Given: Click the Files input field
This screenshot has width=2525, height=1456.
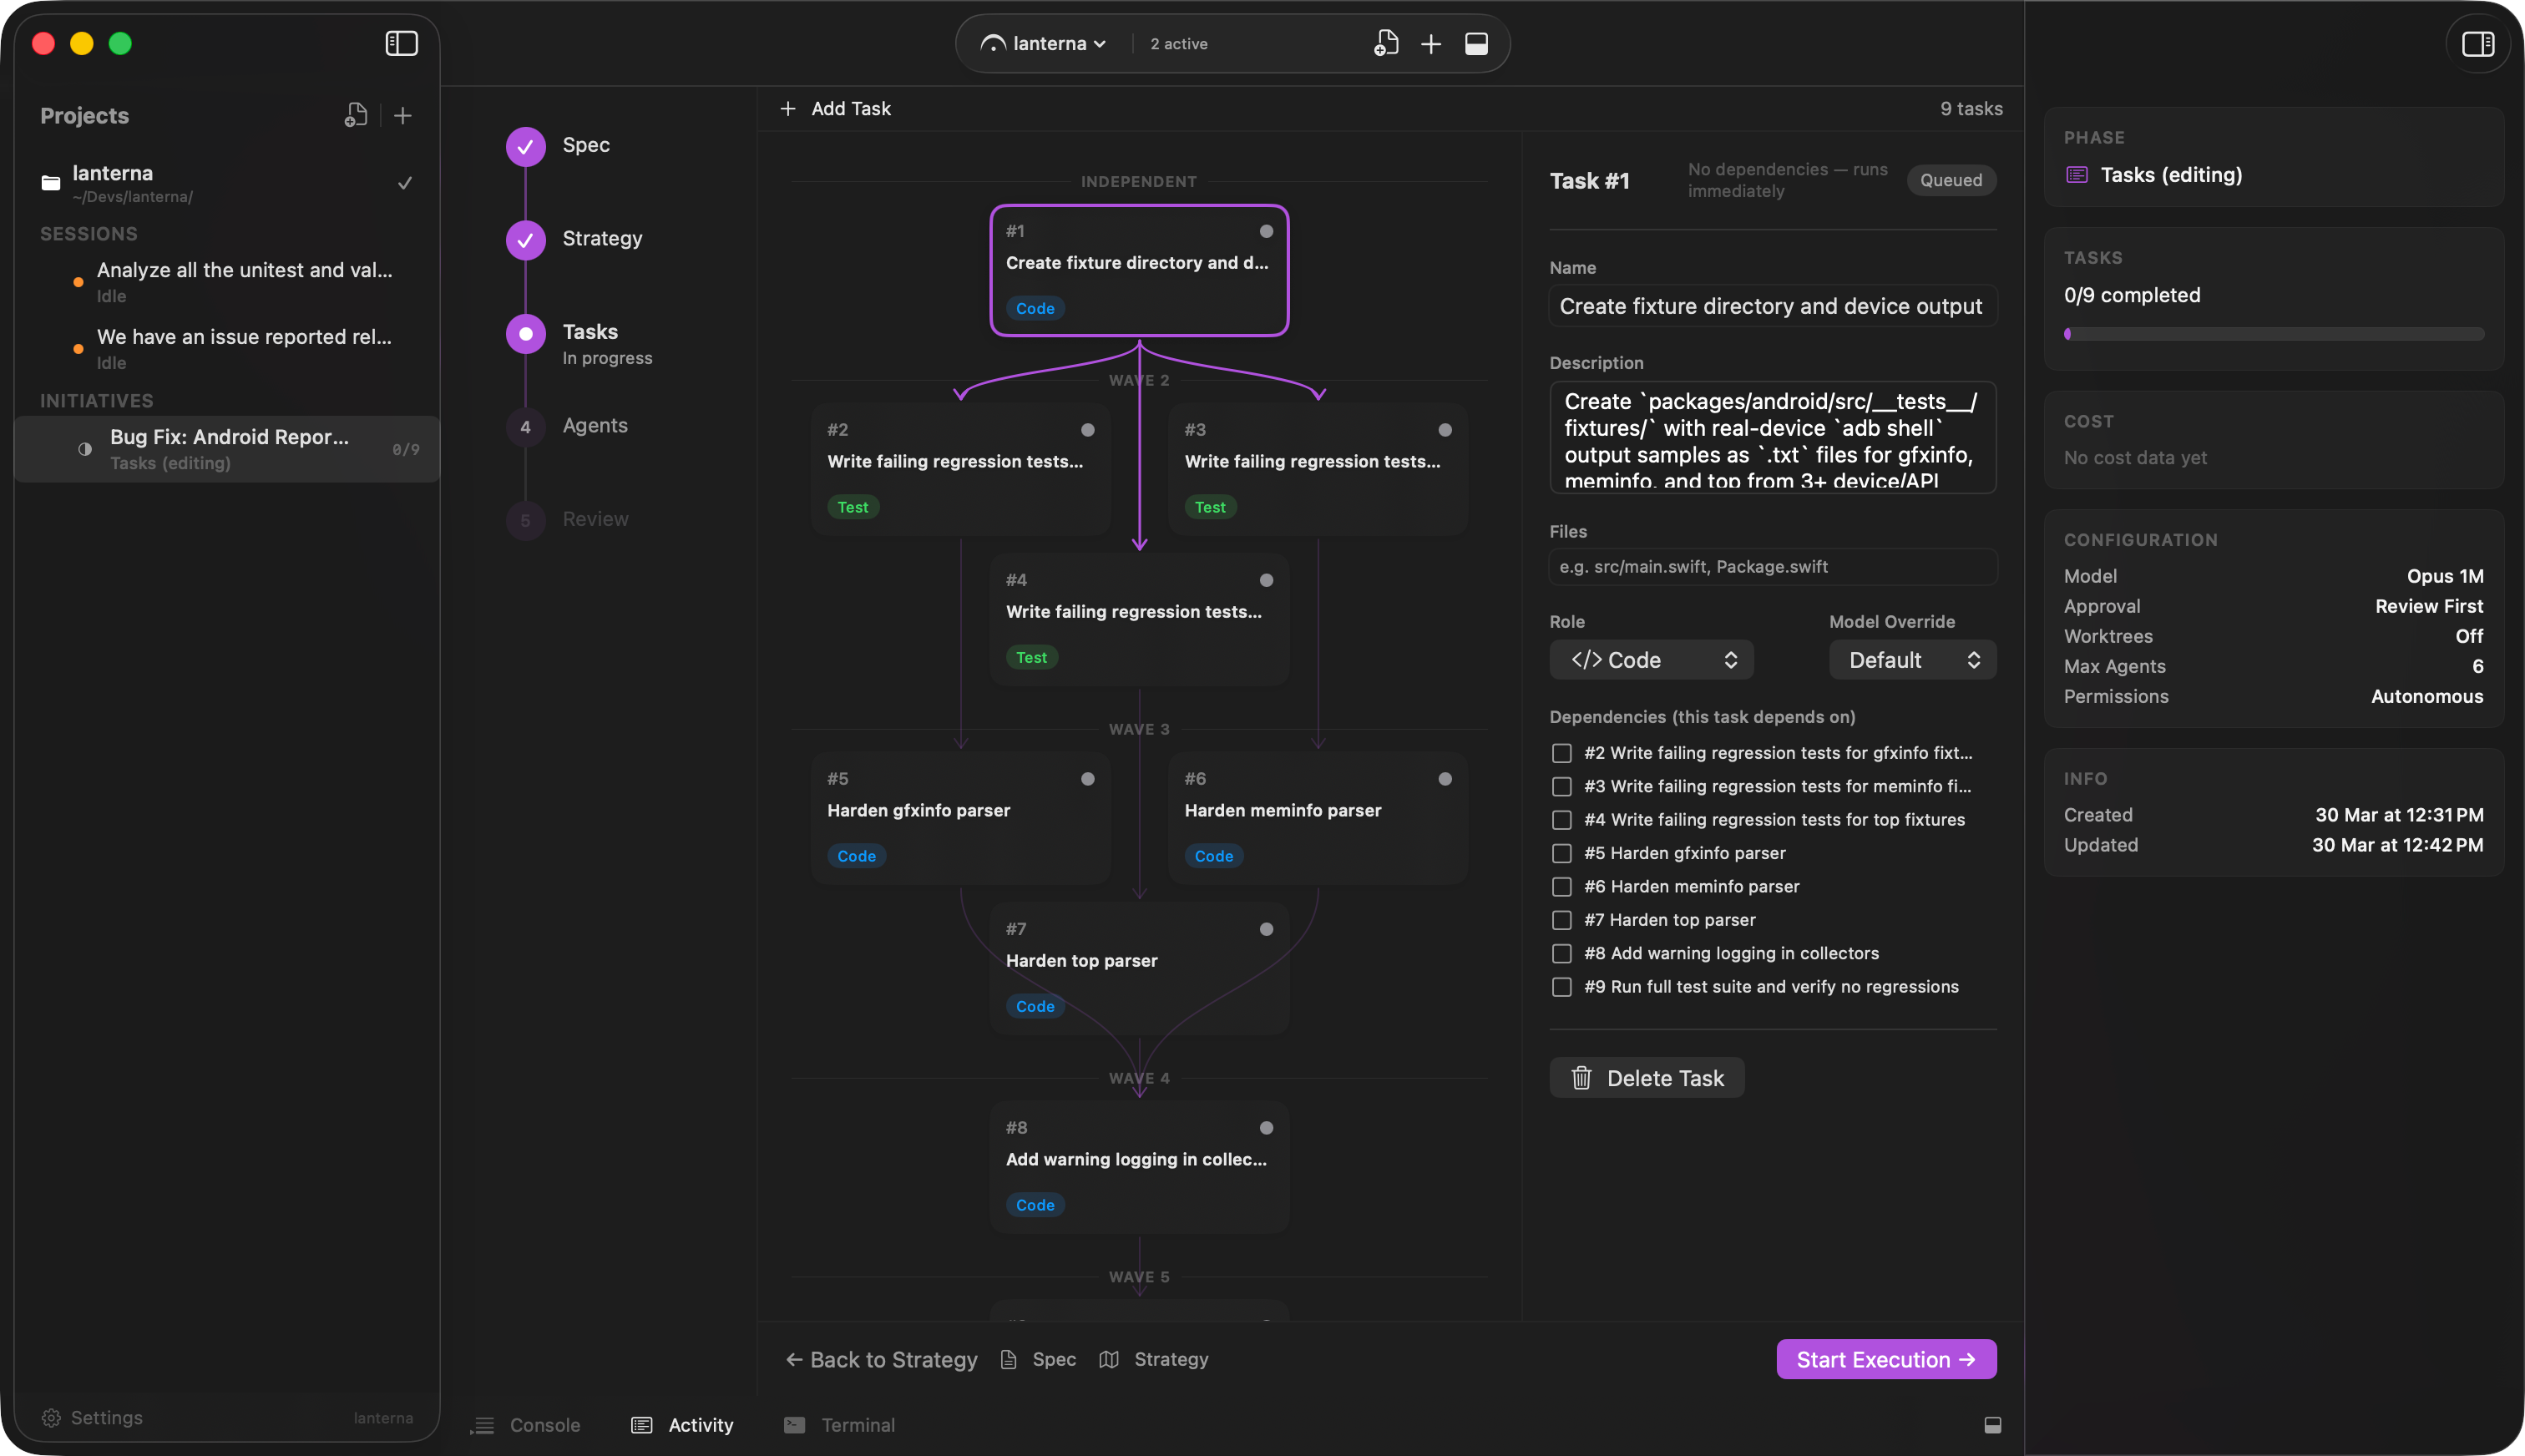Looking at the screenshot, I should 1773,567.
